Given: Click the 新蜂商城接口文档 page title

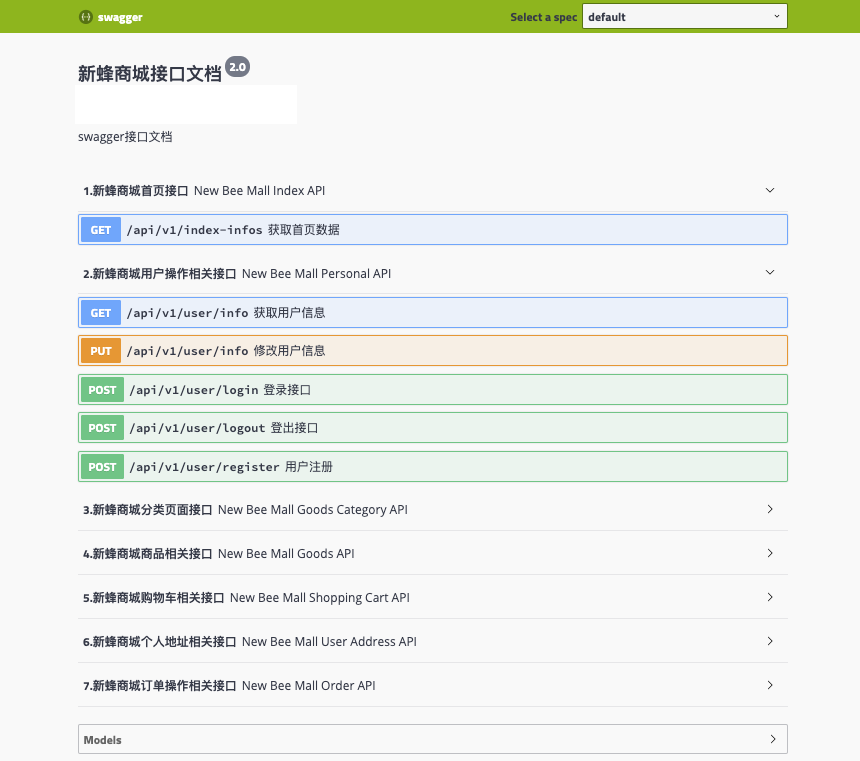Looking at the screenshot, I should [150, 74].
